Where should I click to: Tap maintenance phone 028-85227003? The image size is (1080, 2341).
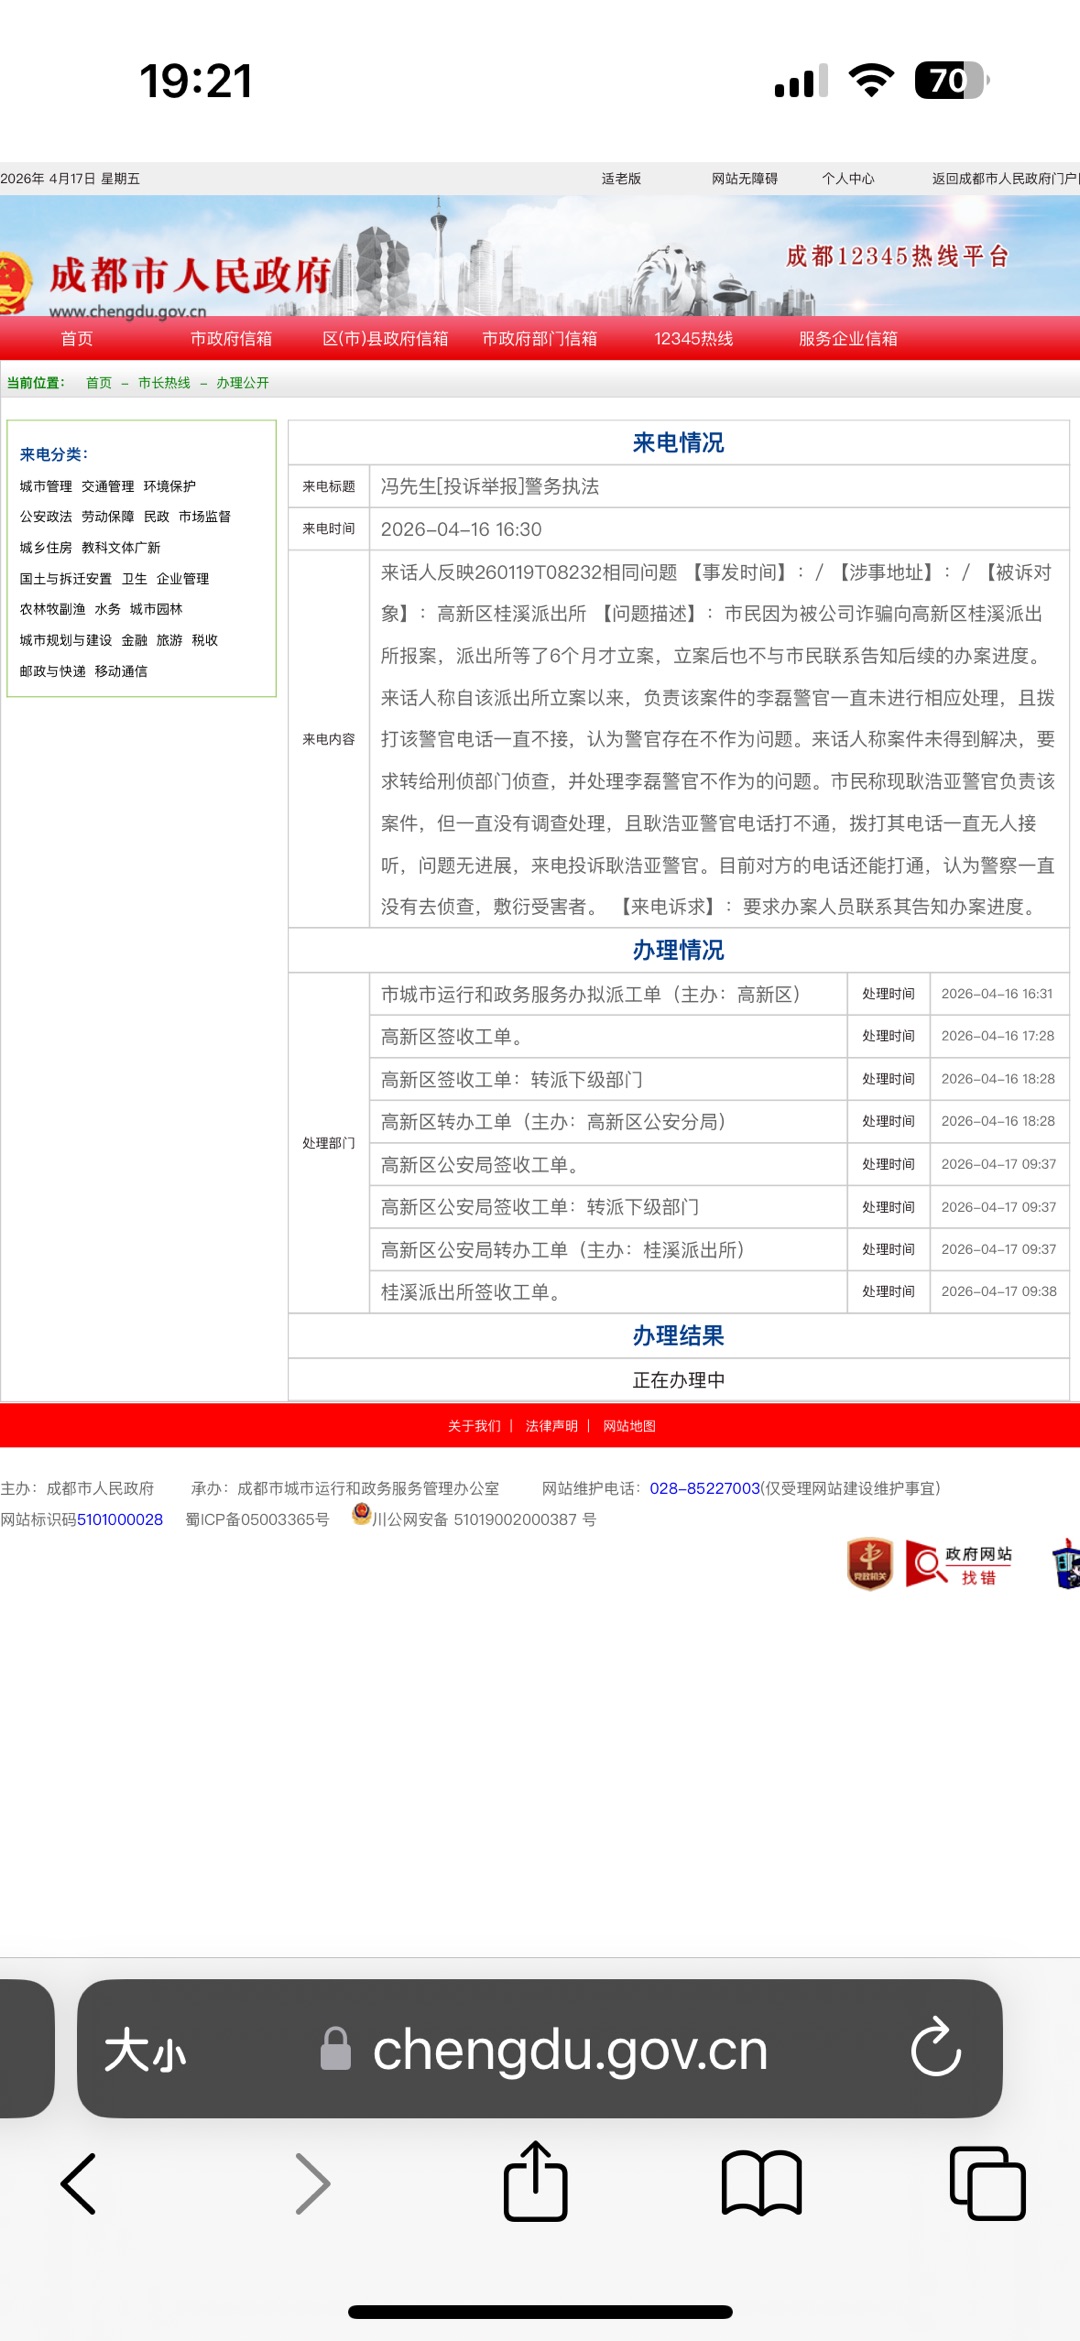click(705, 1489)
